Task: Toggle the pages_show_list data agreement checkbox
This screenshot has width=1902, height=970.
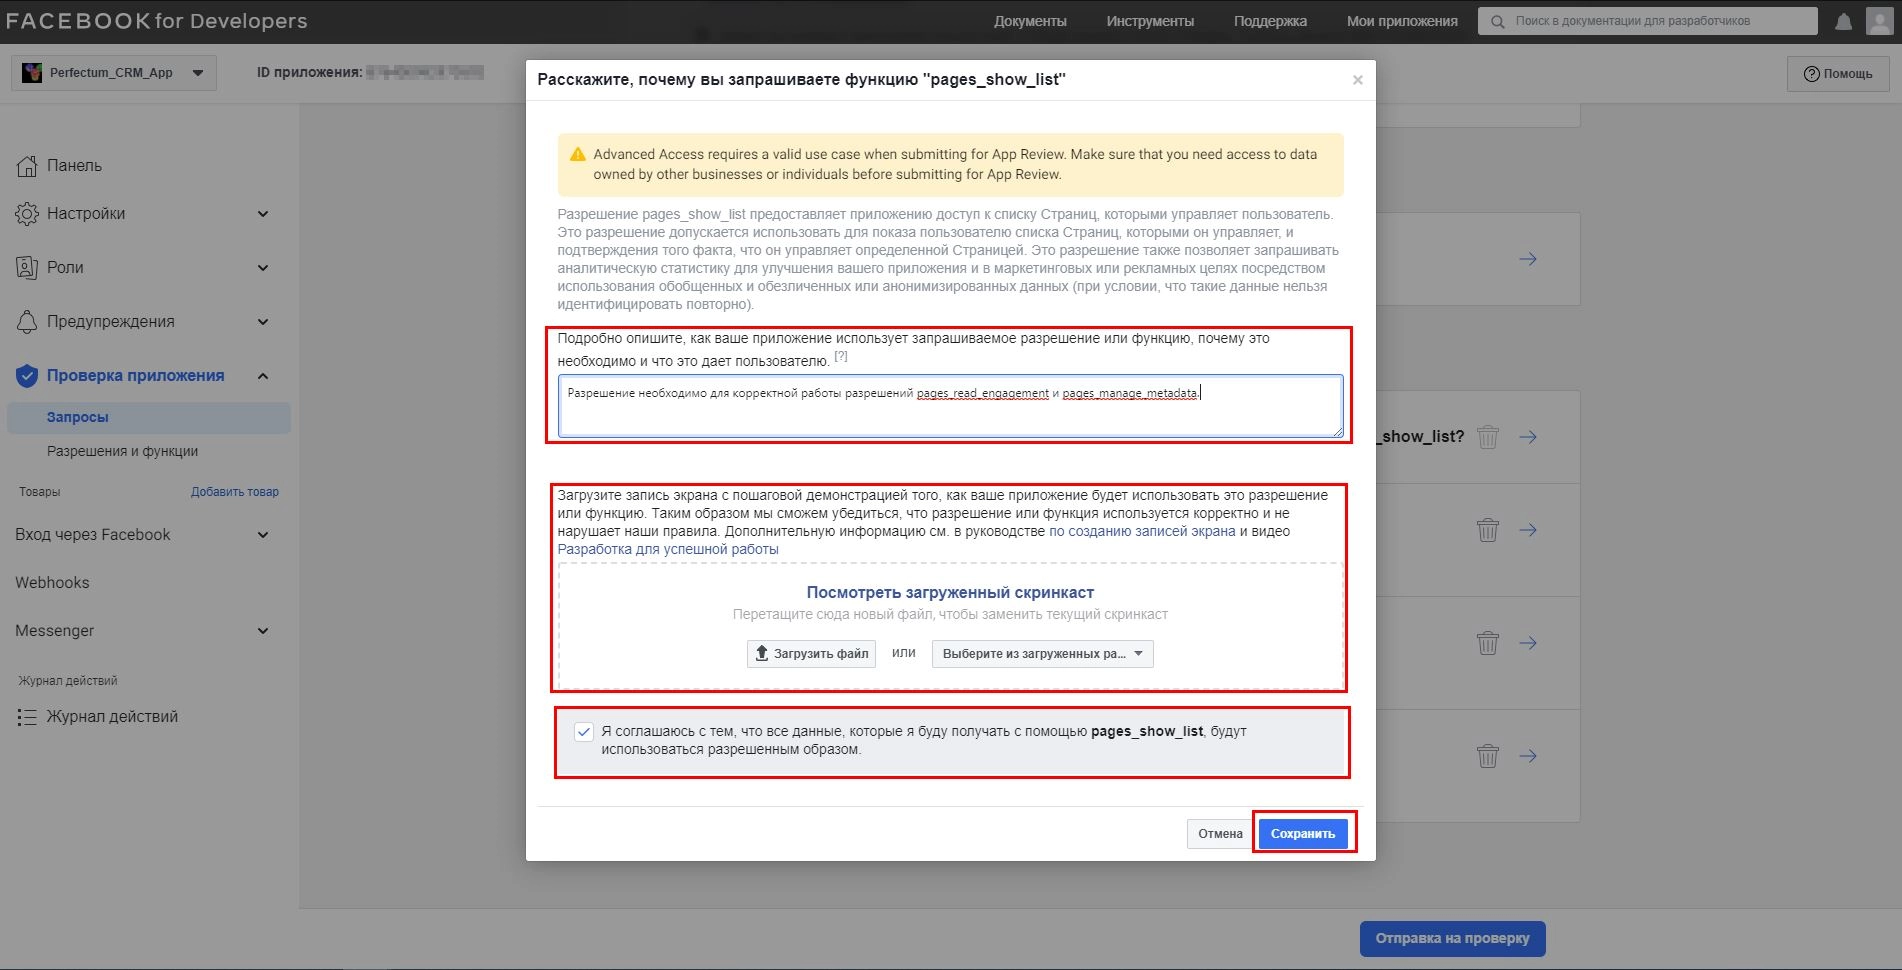Action: pyautogui.click(x=584, y=732)
